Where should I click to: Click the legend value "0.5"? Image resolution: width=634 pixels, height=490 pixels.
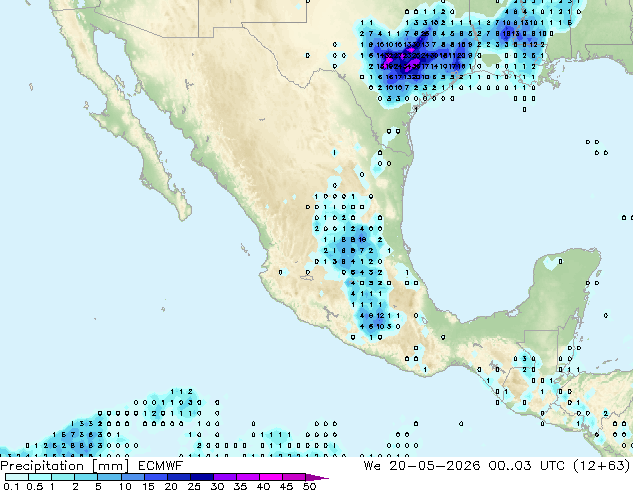pos(35,486)
